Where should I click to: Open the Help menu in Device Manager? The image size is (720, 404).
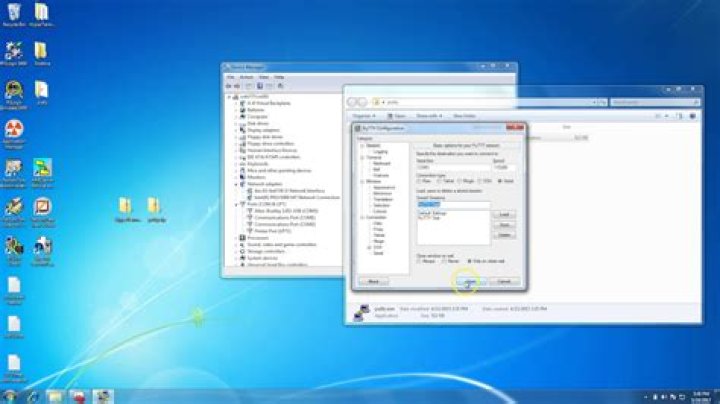279,77
